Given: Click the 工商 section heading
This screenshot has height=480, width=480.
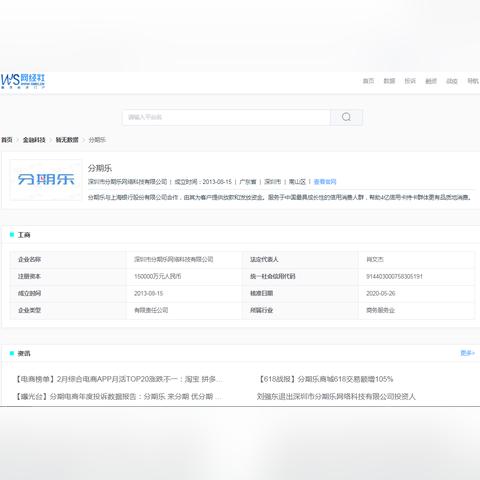Looking at the screenshot, I should (x=24, y=235).
